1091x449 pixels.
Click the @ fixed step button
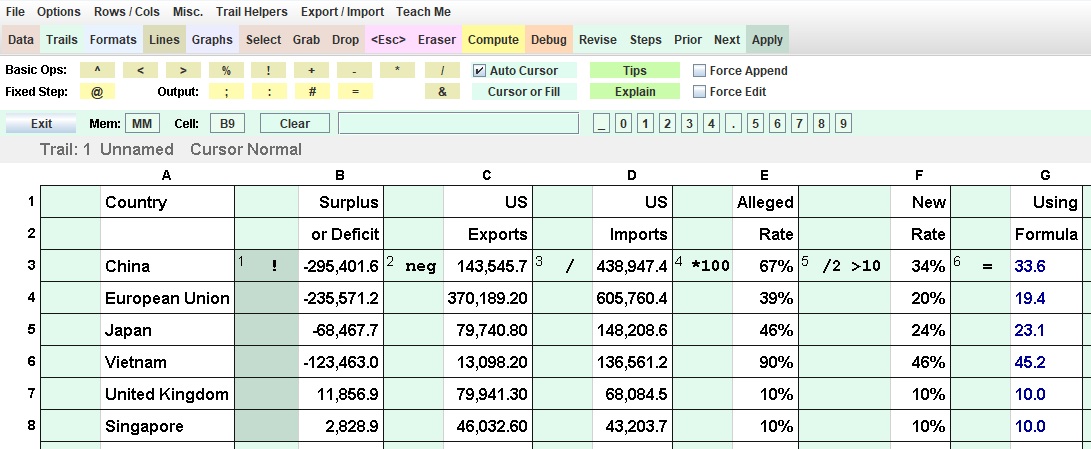coord(97,91)
